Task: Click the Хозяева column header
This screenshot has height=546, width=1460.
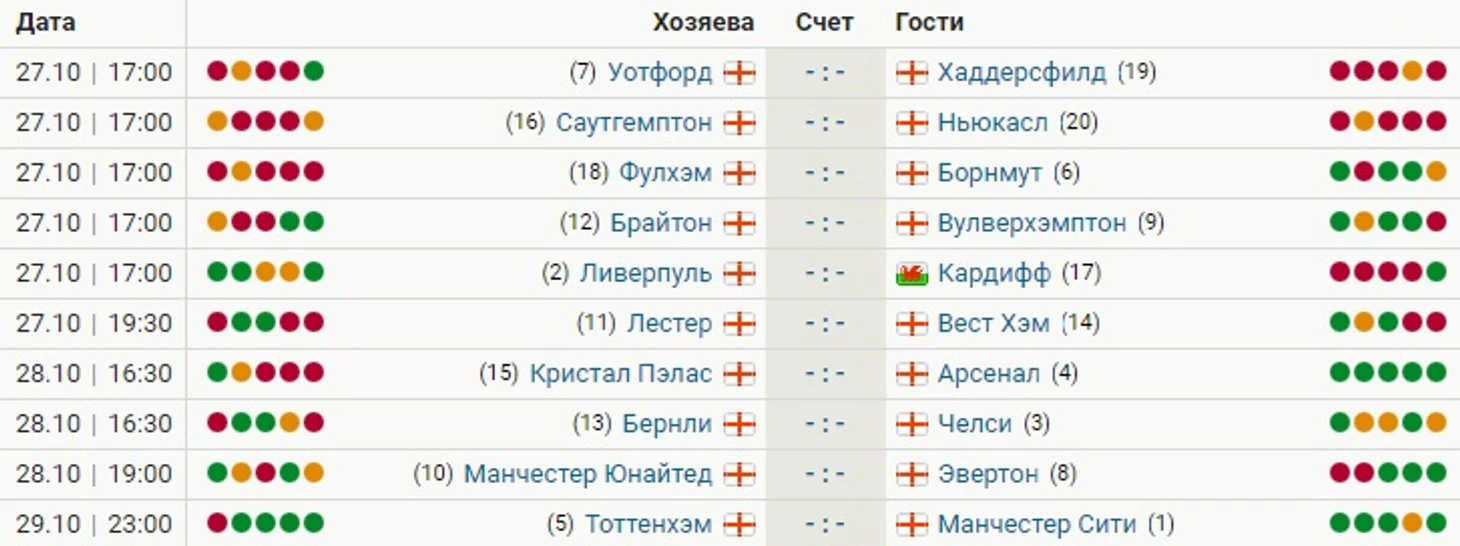Action: pyautogui.click(x=704, y=22)
